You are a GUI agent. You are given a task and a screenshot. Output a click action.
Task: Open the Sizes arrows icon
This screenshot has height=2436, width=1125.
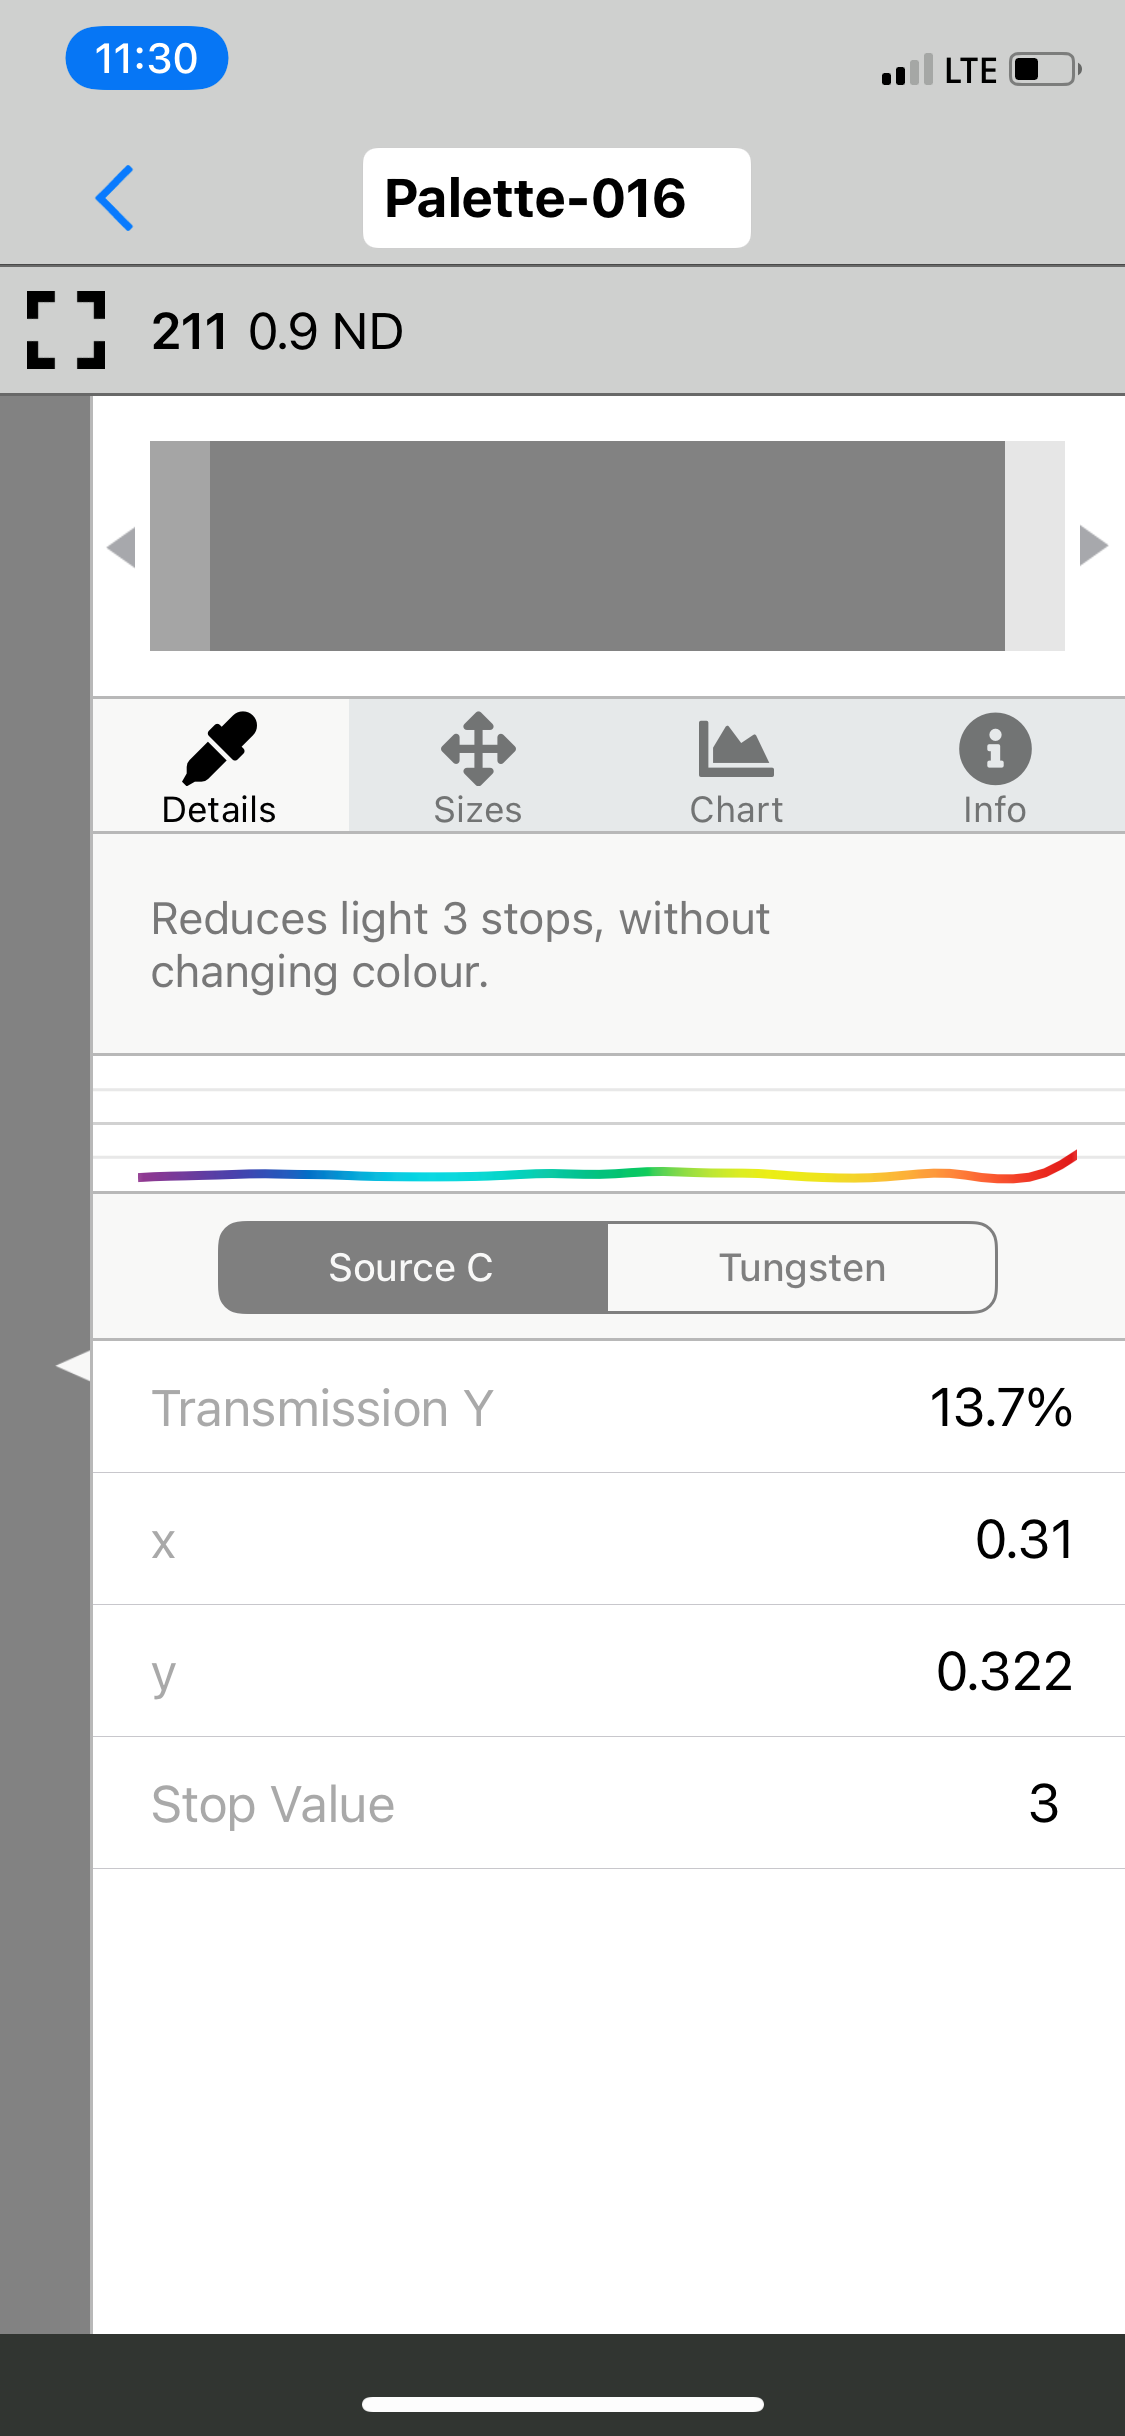[478, 747]
